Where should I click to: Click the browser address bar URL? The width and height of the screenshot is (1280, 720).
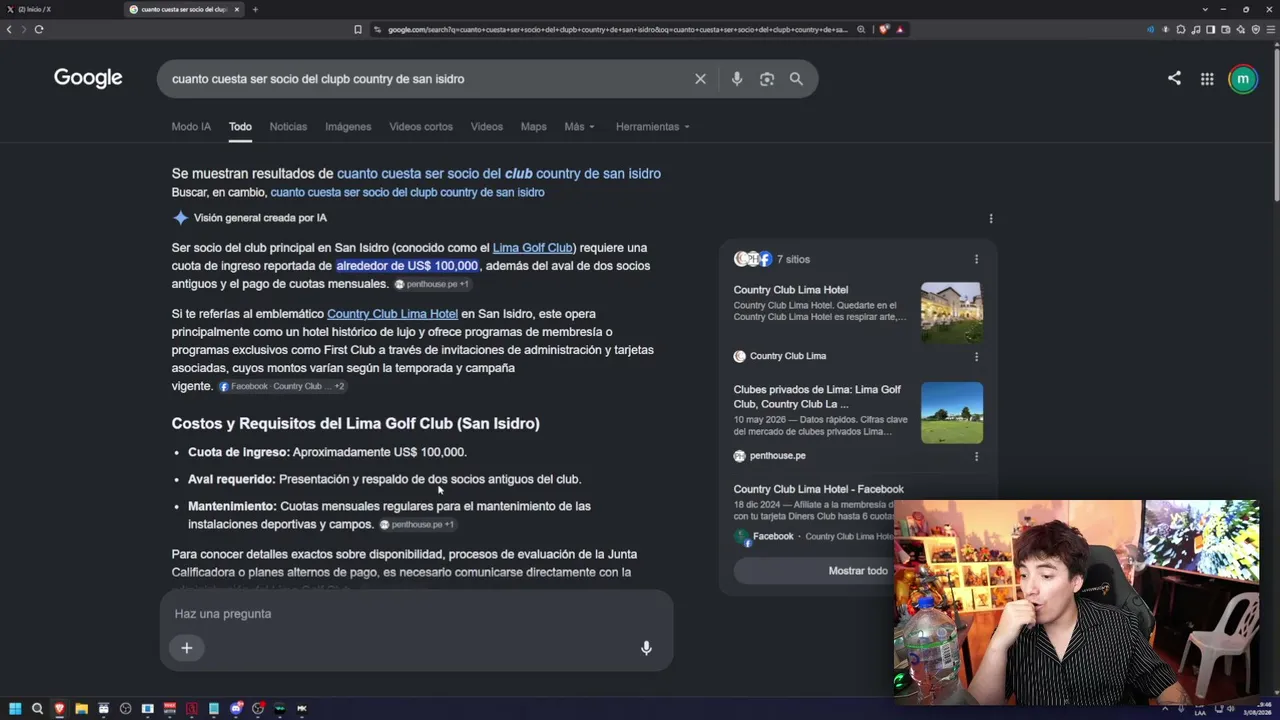617,29
